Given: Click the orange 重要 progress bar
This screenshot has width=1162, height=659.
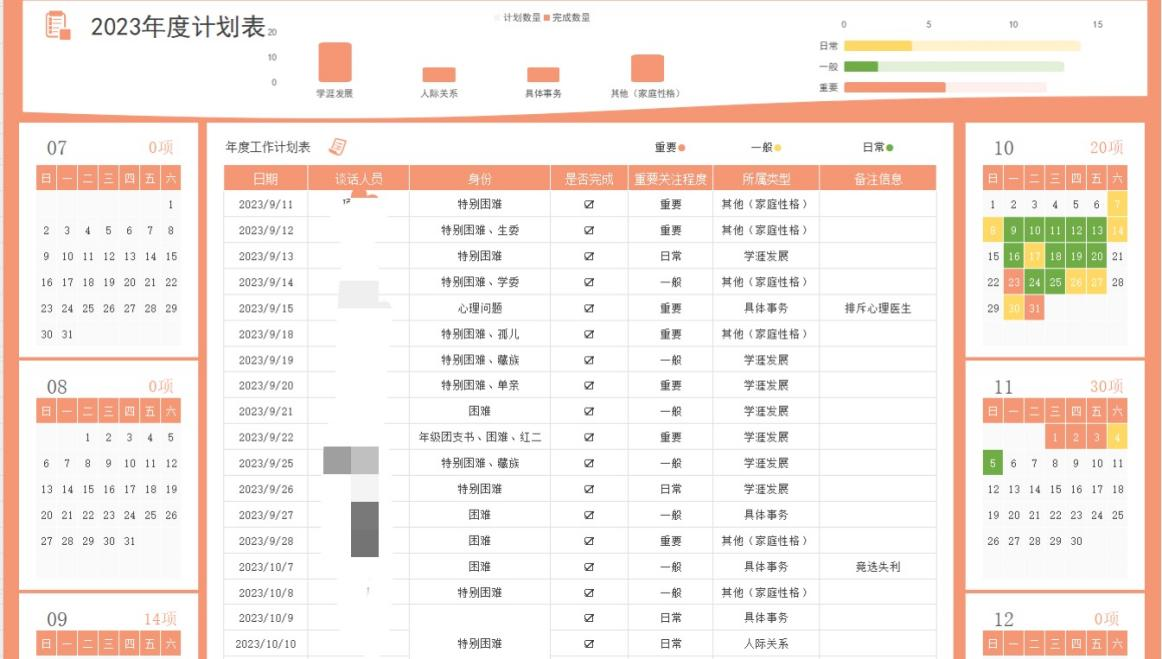Looking at the screenshot, I should (x=894, y=87).
